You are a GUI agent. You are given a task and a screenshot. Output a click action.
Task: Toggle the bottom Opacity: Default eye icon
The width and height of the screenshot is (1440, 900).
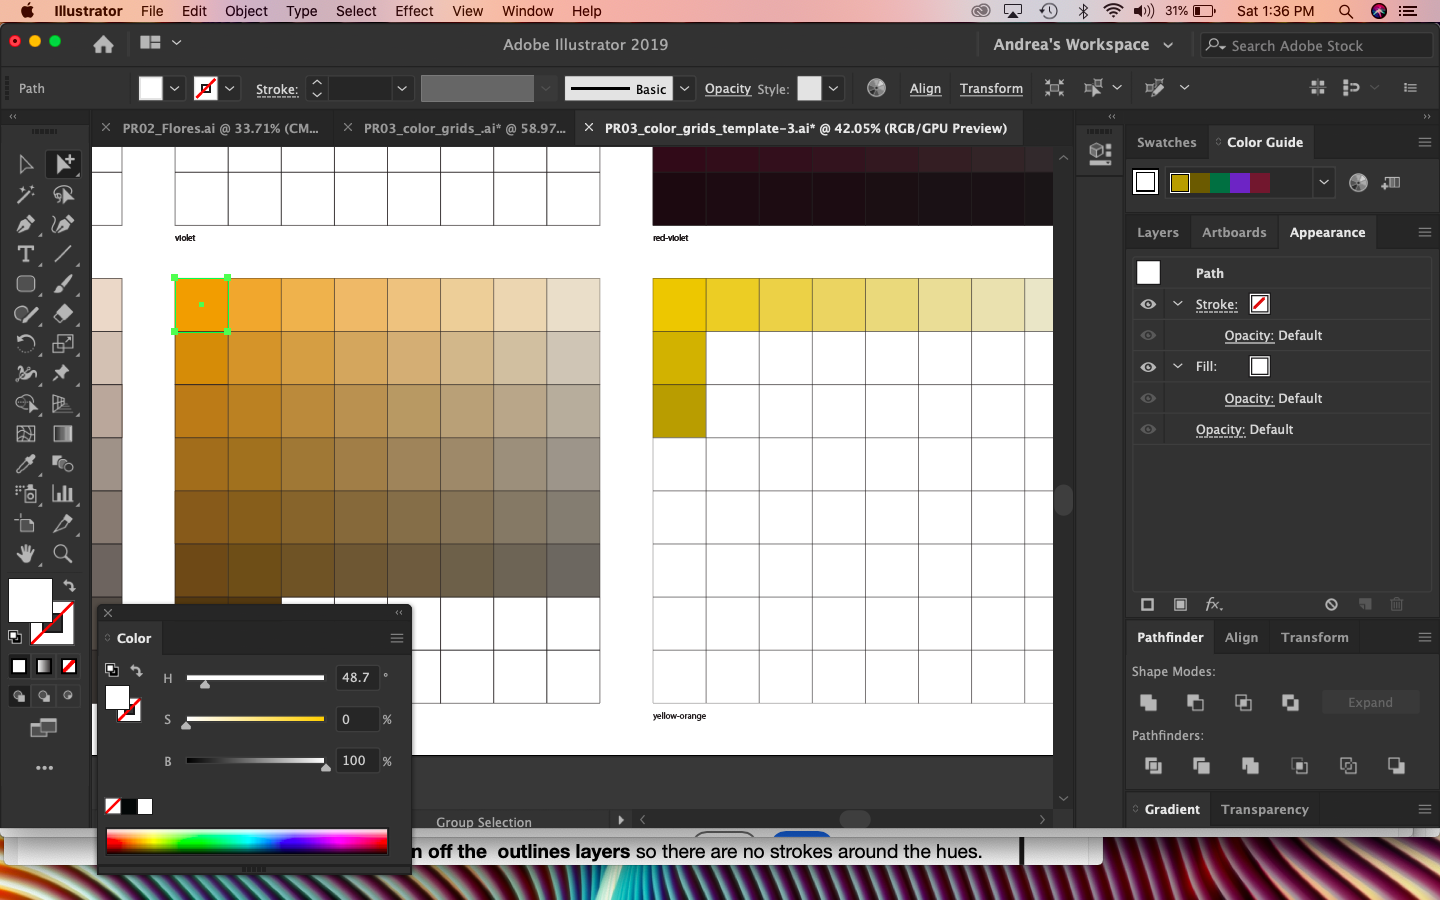coord(1148,430)
